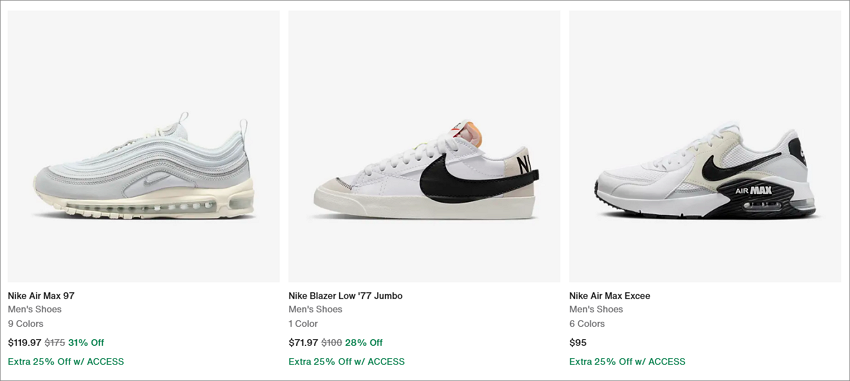Screen dimensions: 850x381
Task: Click the ACCESS promo under Blazer Low
Action: click(x=346, y=361)
